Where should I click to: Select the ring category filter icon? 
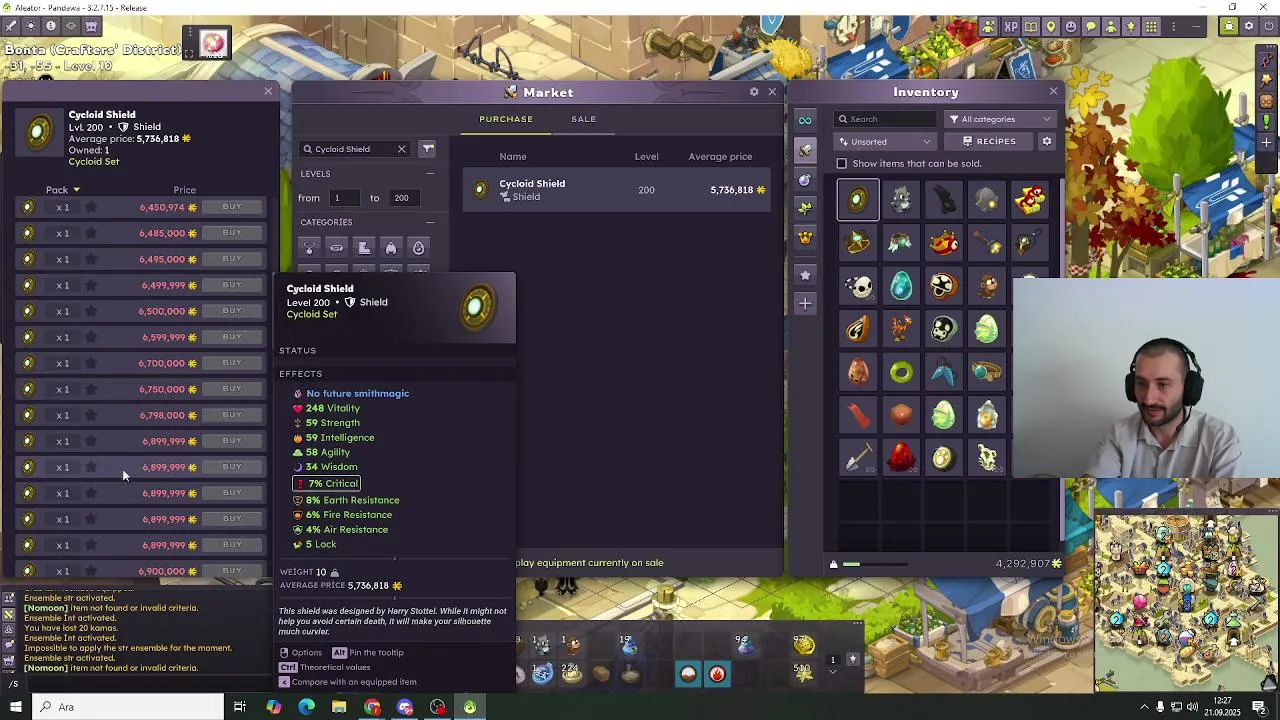coord(337,248)
